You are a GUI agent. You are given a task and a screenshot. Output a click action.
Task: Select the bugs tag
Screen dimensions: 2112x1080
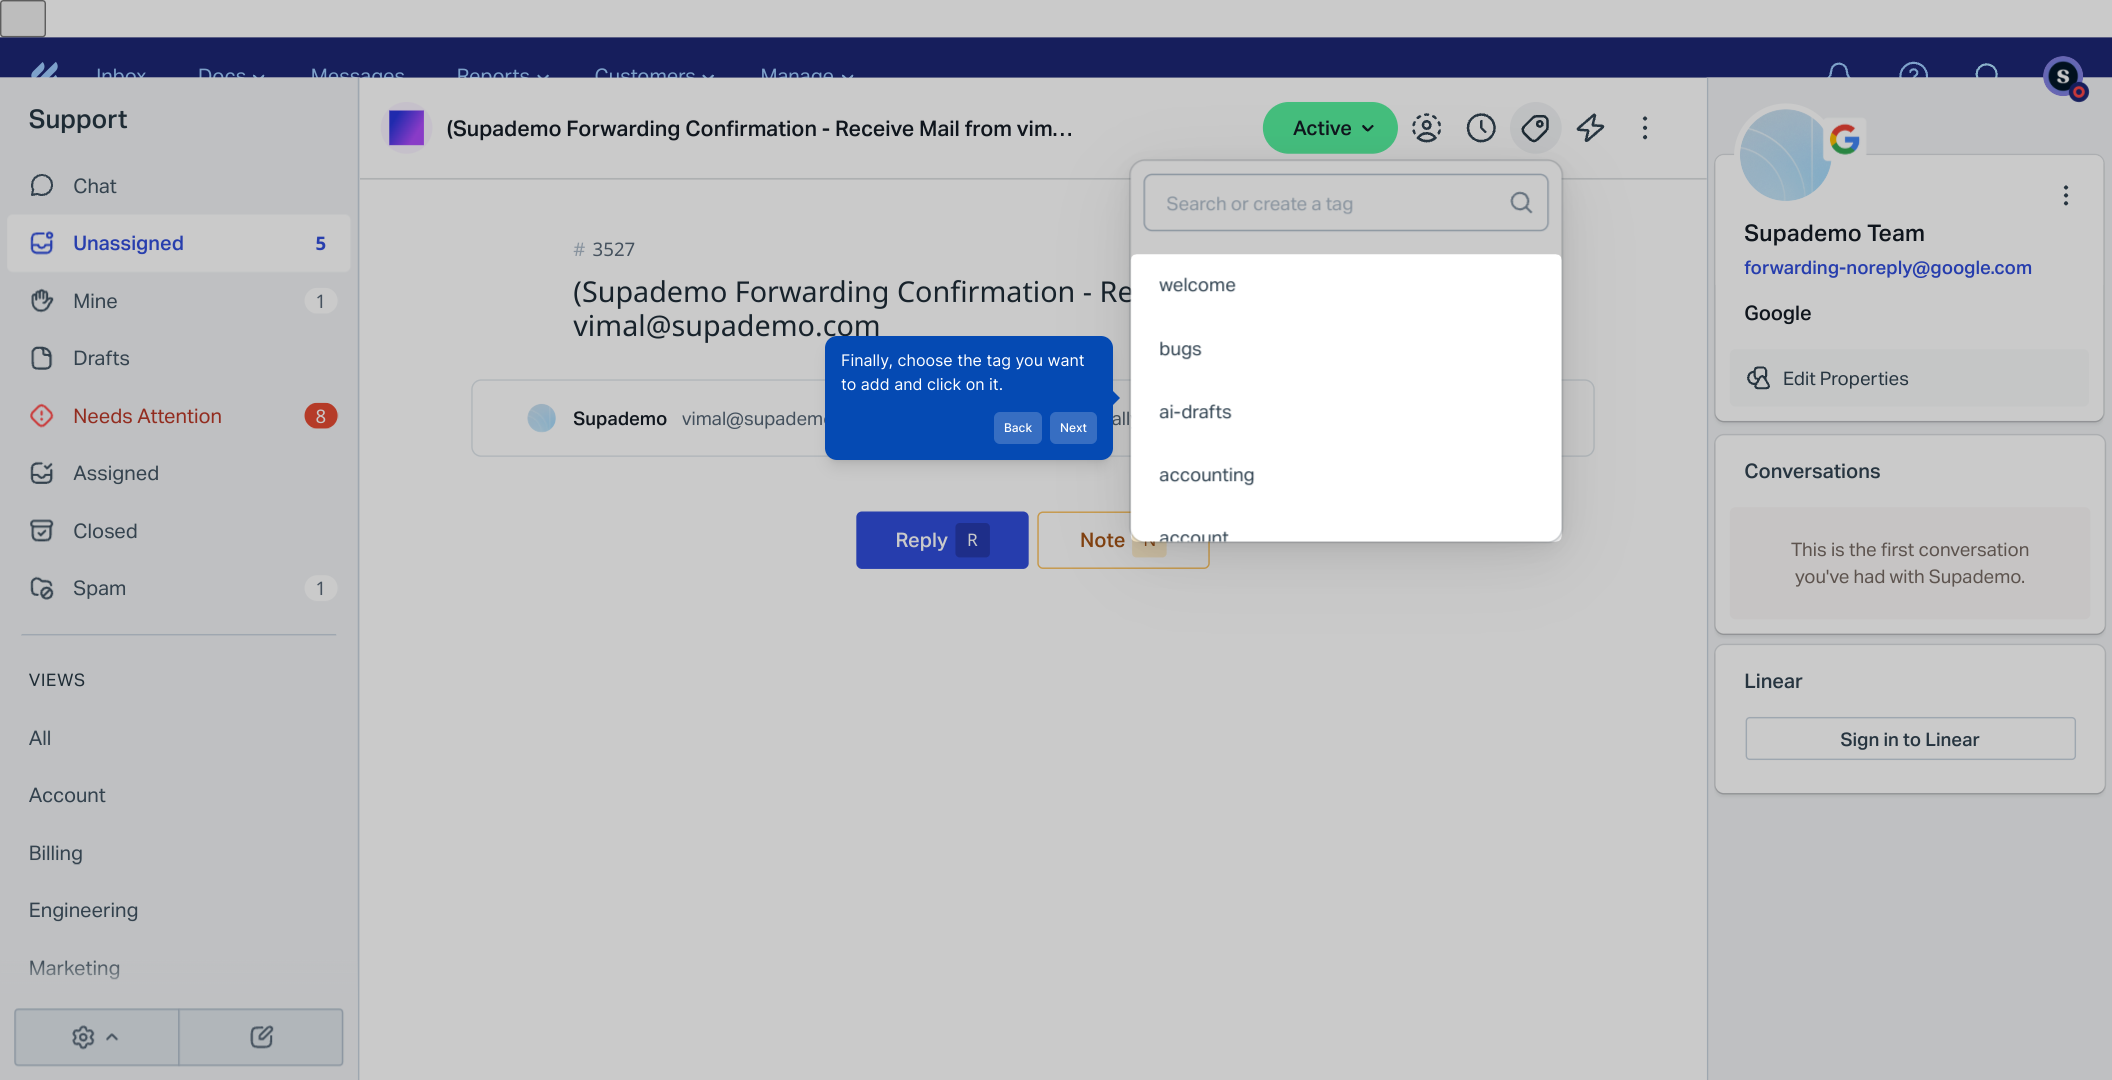1345,349
